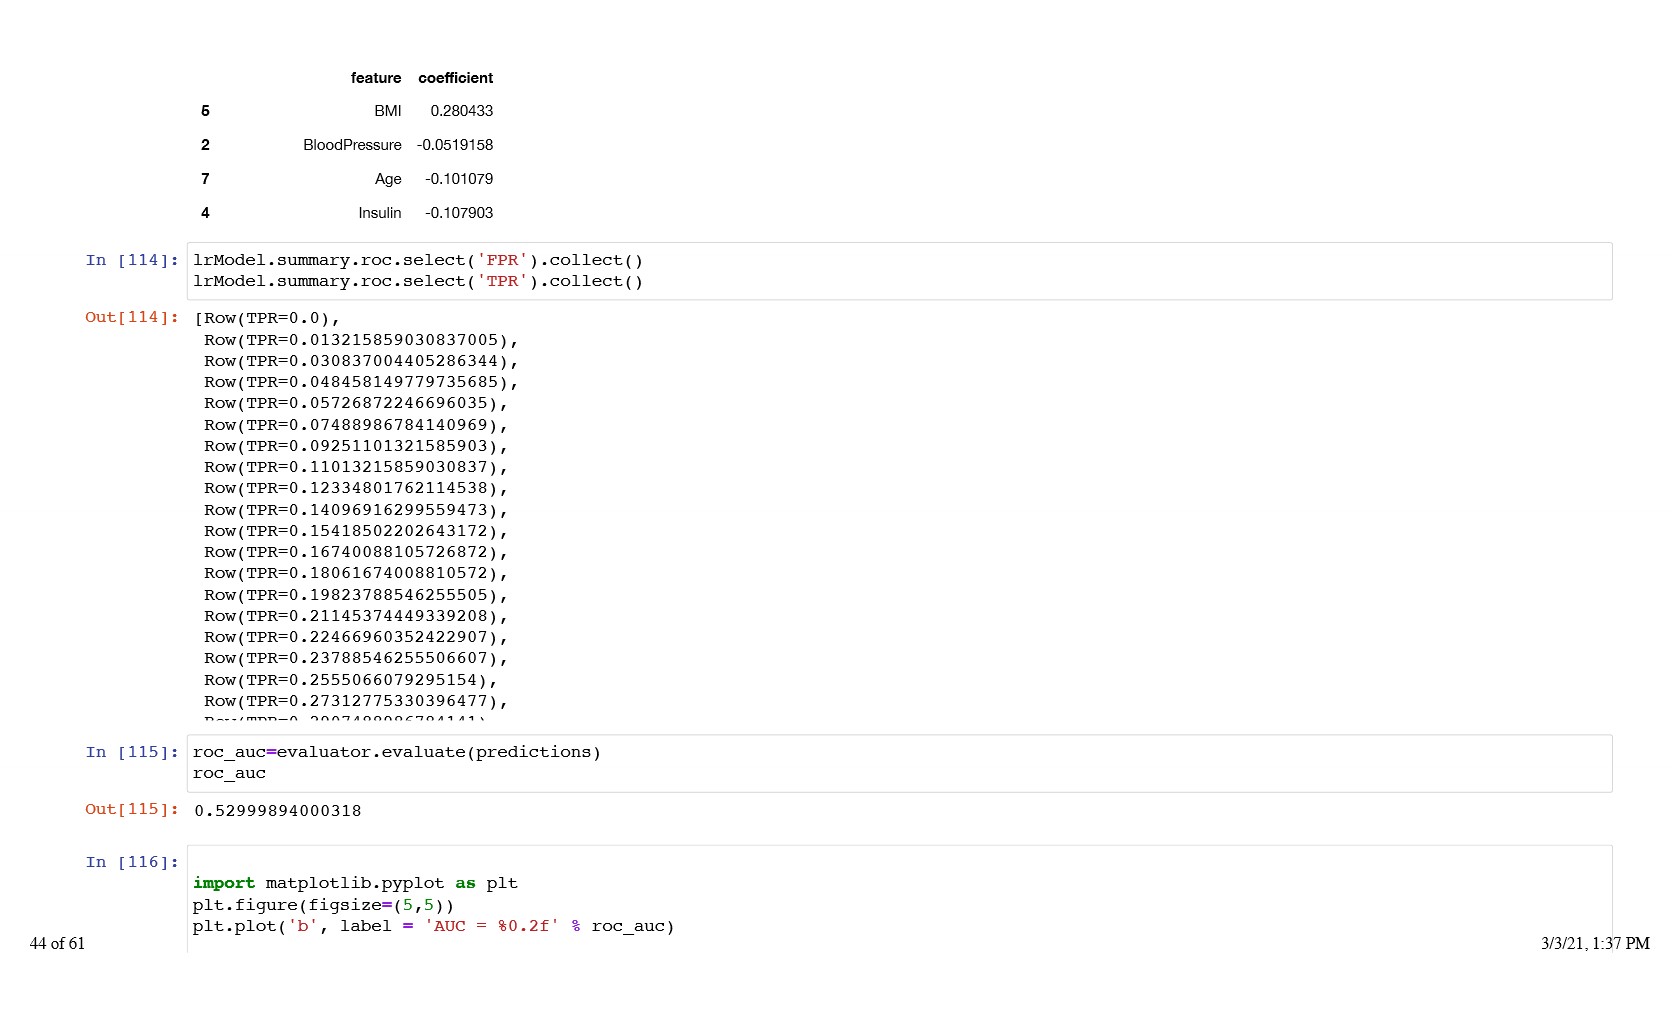
Task: Click the Out[115] output prompt
Action: (x=132, y=809)
